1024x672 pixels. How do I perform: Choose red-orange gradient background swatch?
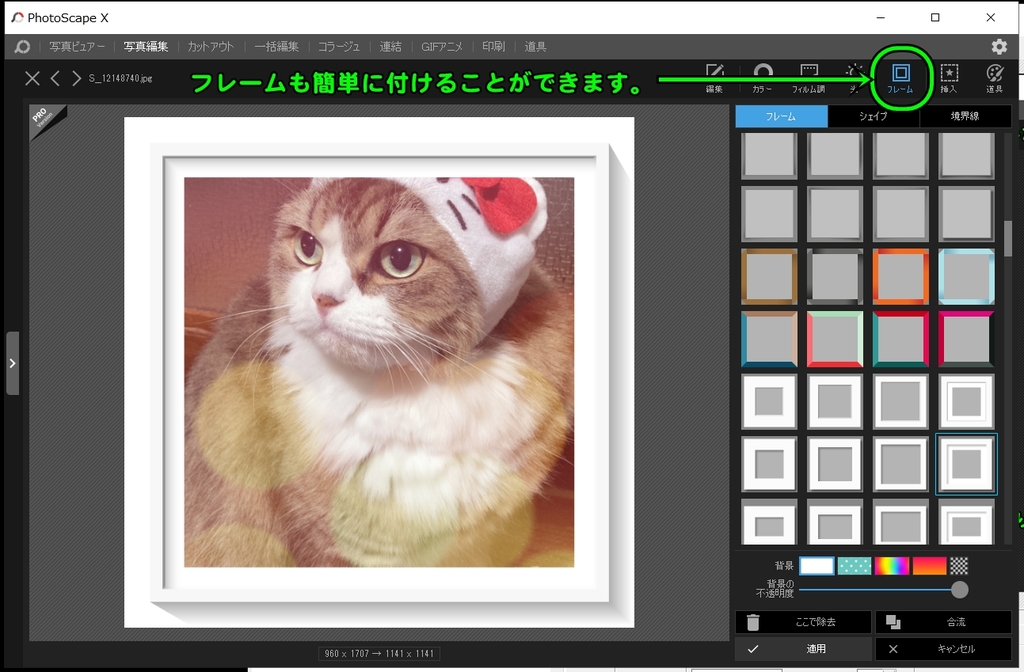929,566
